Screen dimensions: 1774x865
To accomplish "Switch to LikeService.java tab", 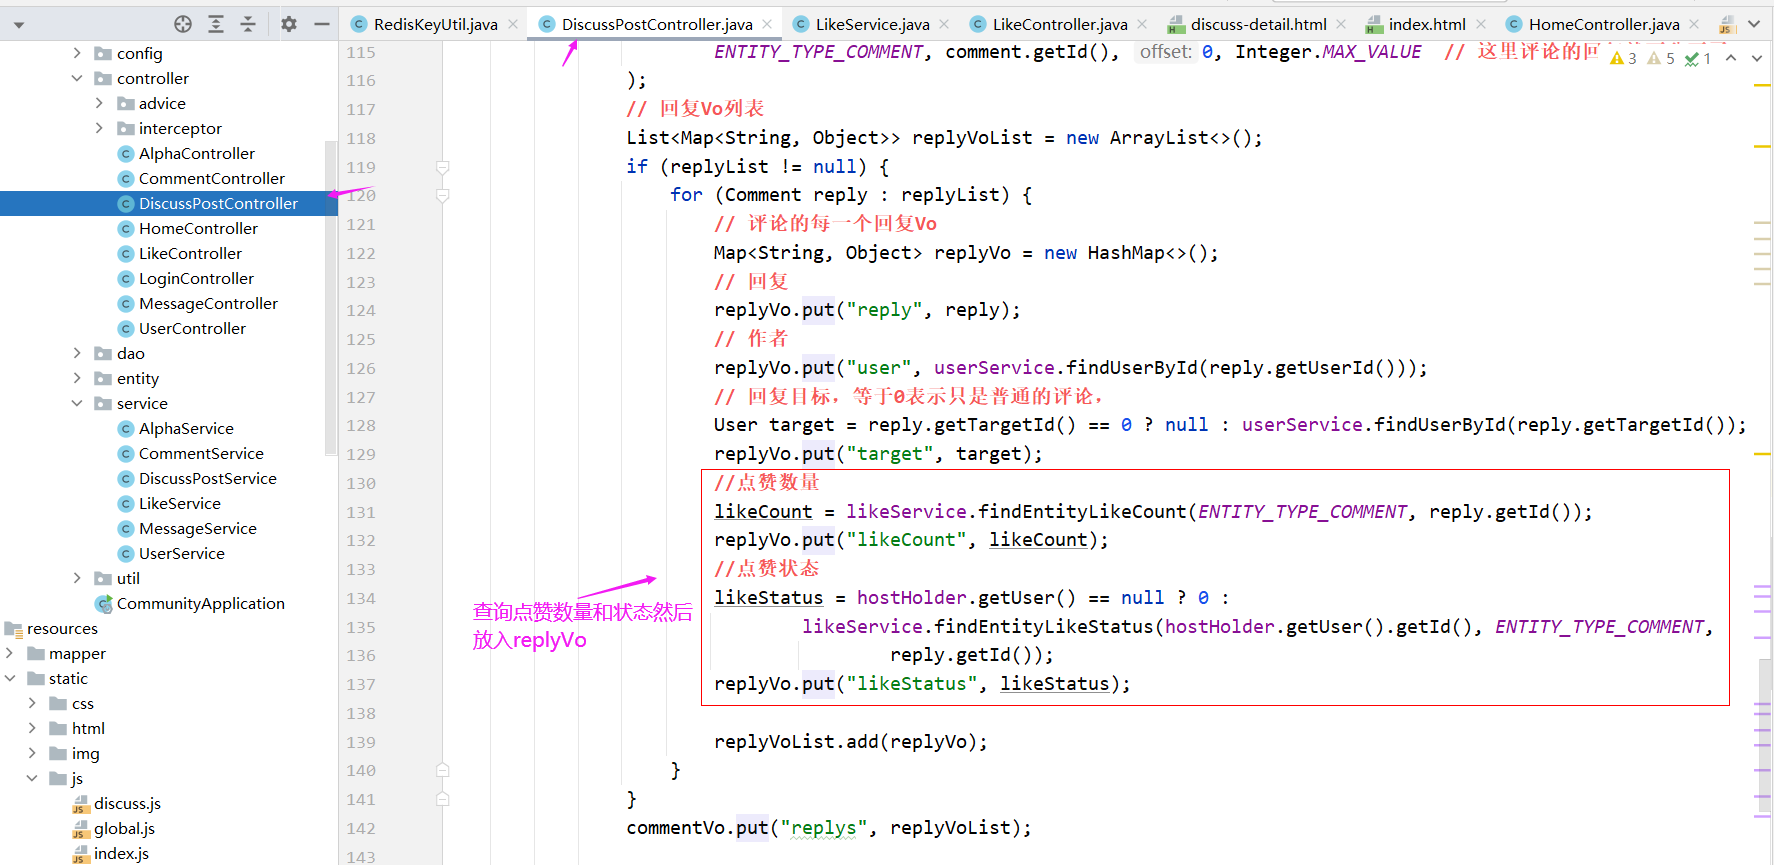I will [872, 24].
